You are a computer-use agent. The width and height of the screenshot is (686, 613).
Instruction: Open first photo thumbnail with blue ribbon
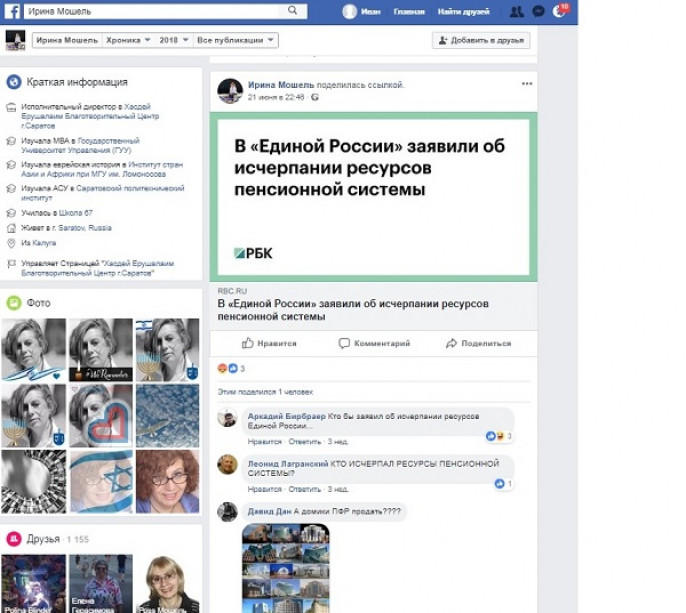pos(34,350)
